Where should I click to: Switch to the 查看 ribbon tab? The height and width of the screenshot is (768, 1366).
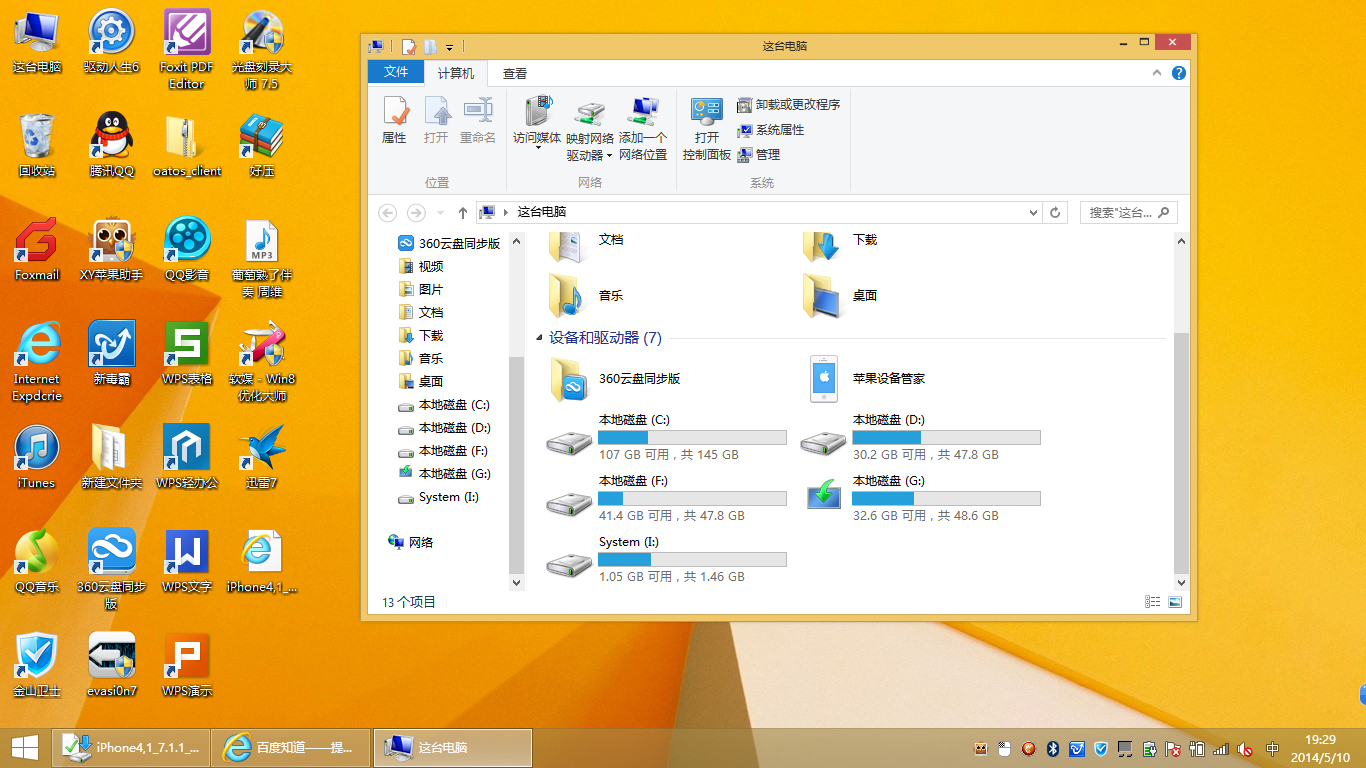[x=515, y=74]
